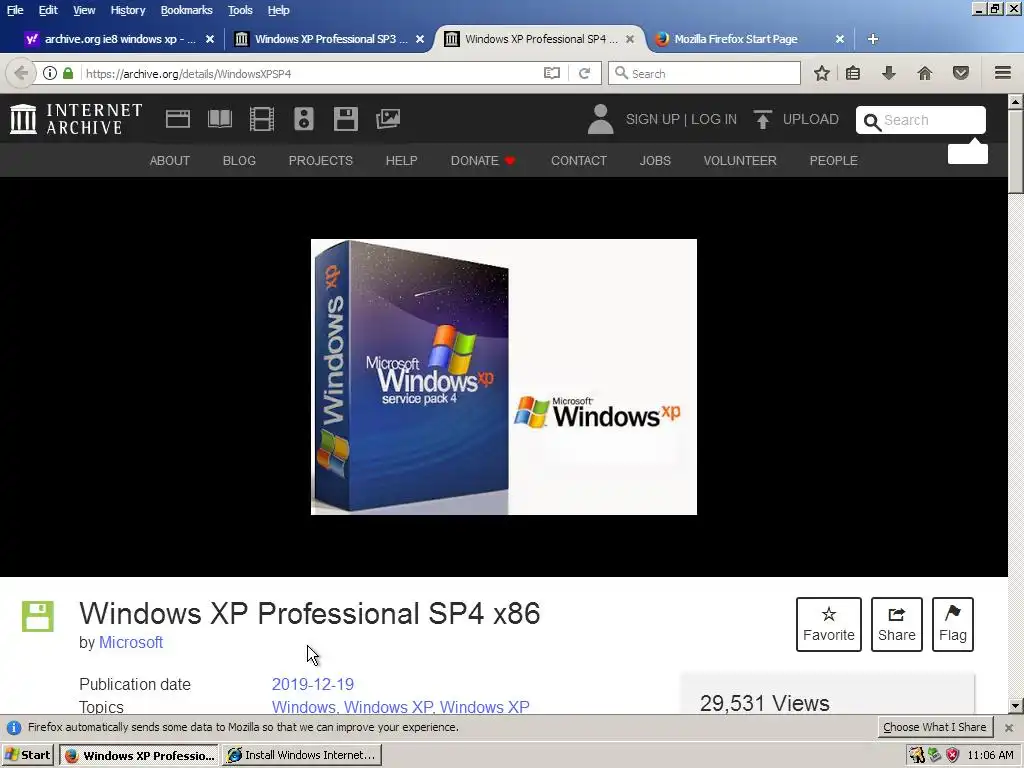The width and height of the screenshot is (1024, 768).
Task: Click the ABOUT navigation link
Action: pos(170,161)
